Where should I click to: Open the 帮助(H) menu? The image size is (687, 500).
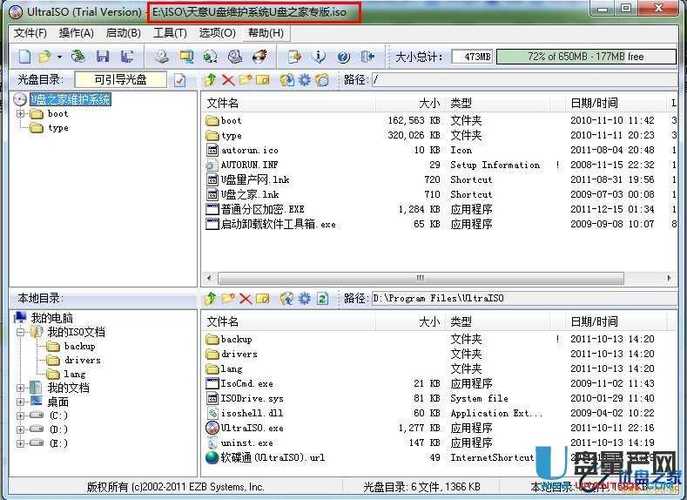[266, 33]
